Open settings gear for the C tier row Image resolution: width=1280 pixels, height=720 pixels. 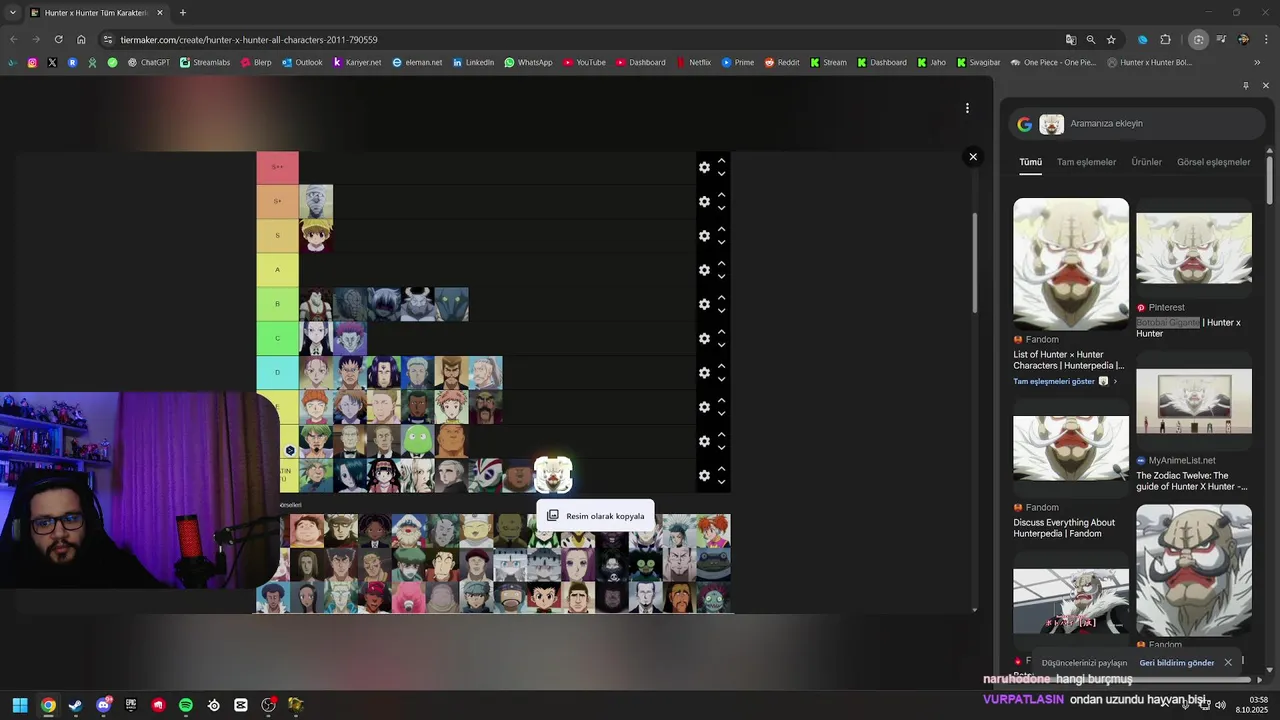[x=704, y=338]
